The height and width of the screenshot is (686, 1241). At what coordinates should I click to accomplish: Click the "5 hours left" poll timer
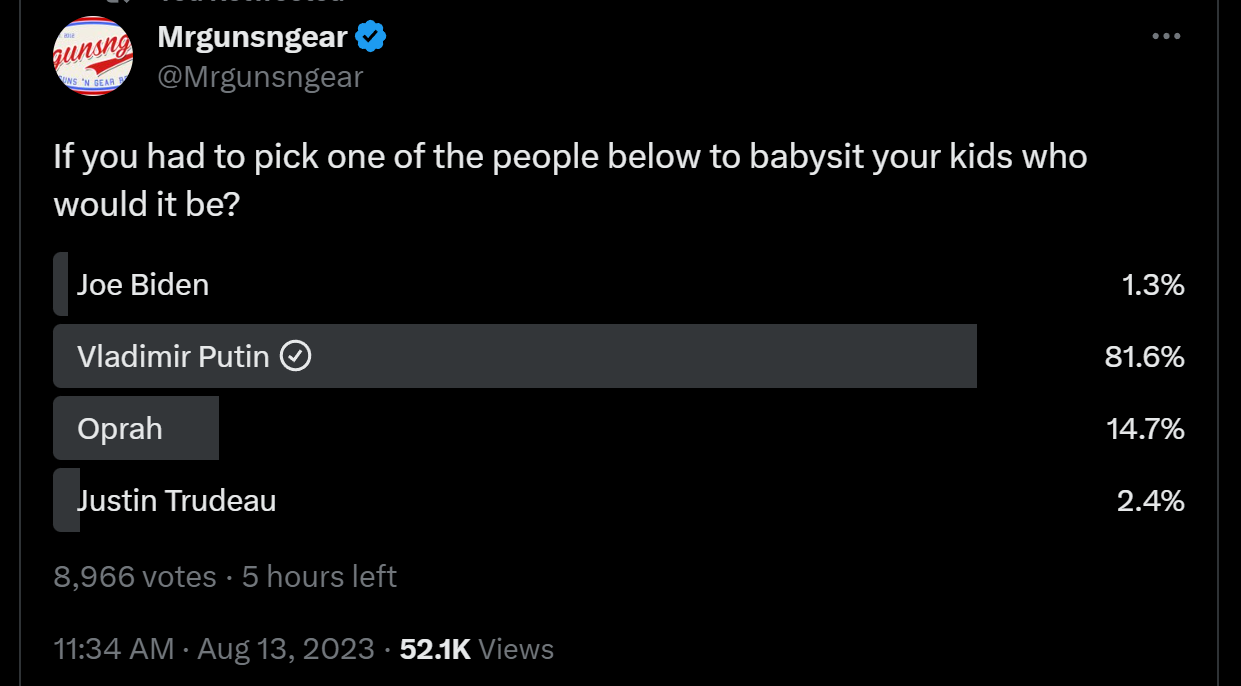(x=319, y=577)
